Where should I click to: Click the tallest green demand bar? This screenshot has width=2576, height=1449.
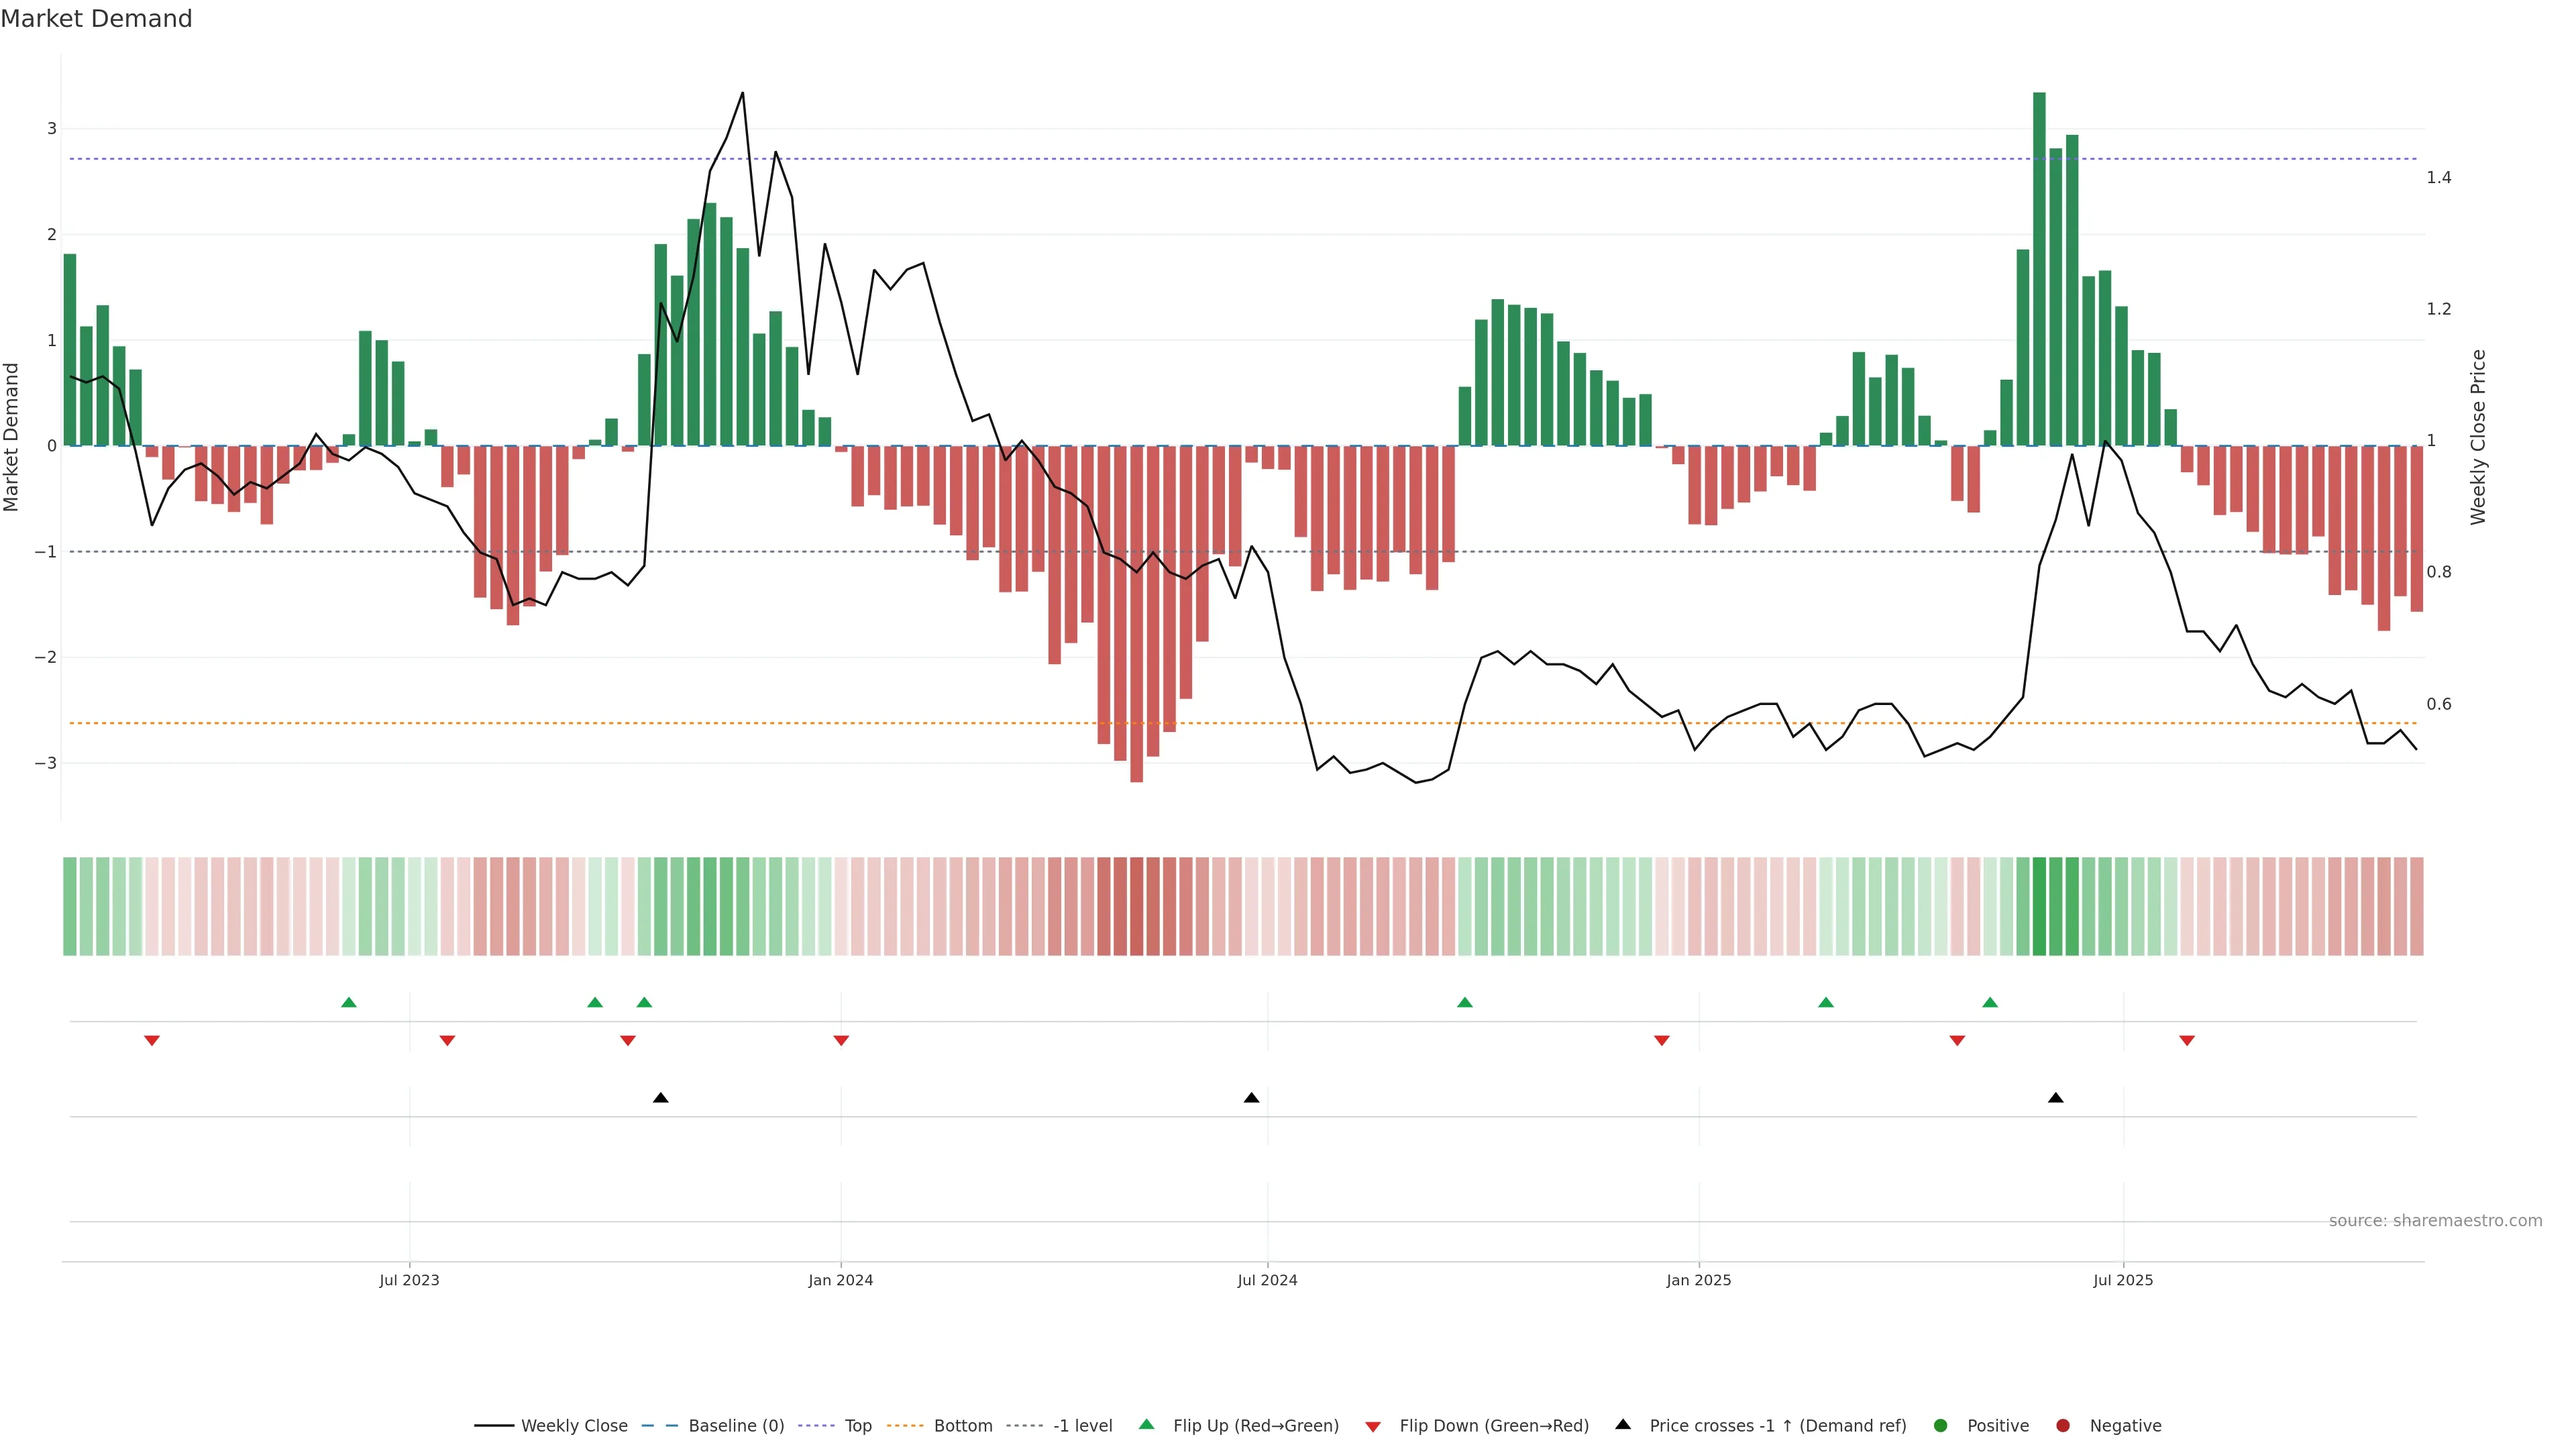(x=2039, y=270)
